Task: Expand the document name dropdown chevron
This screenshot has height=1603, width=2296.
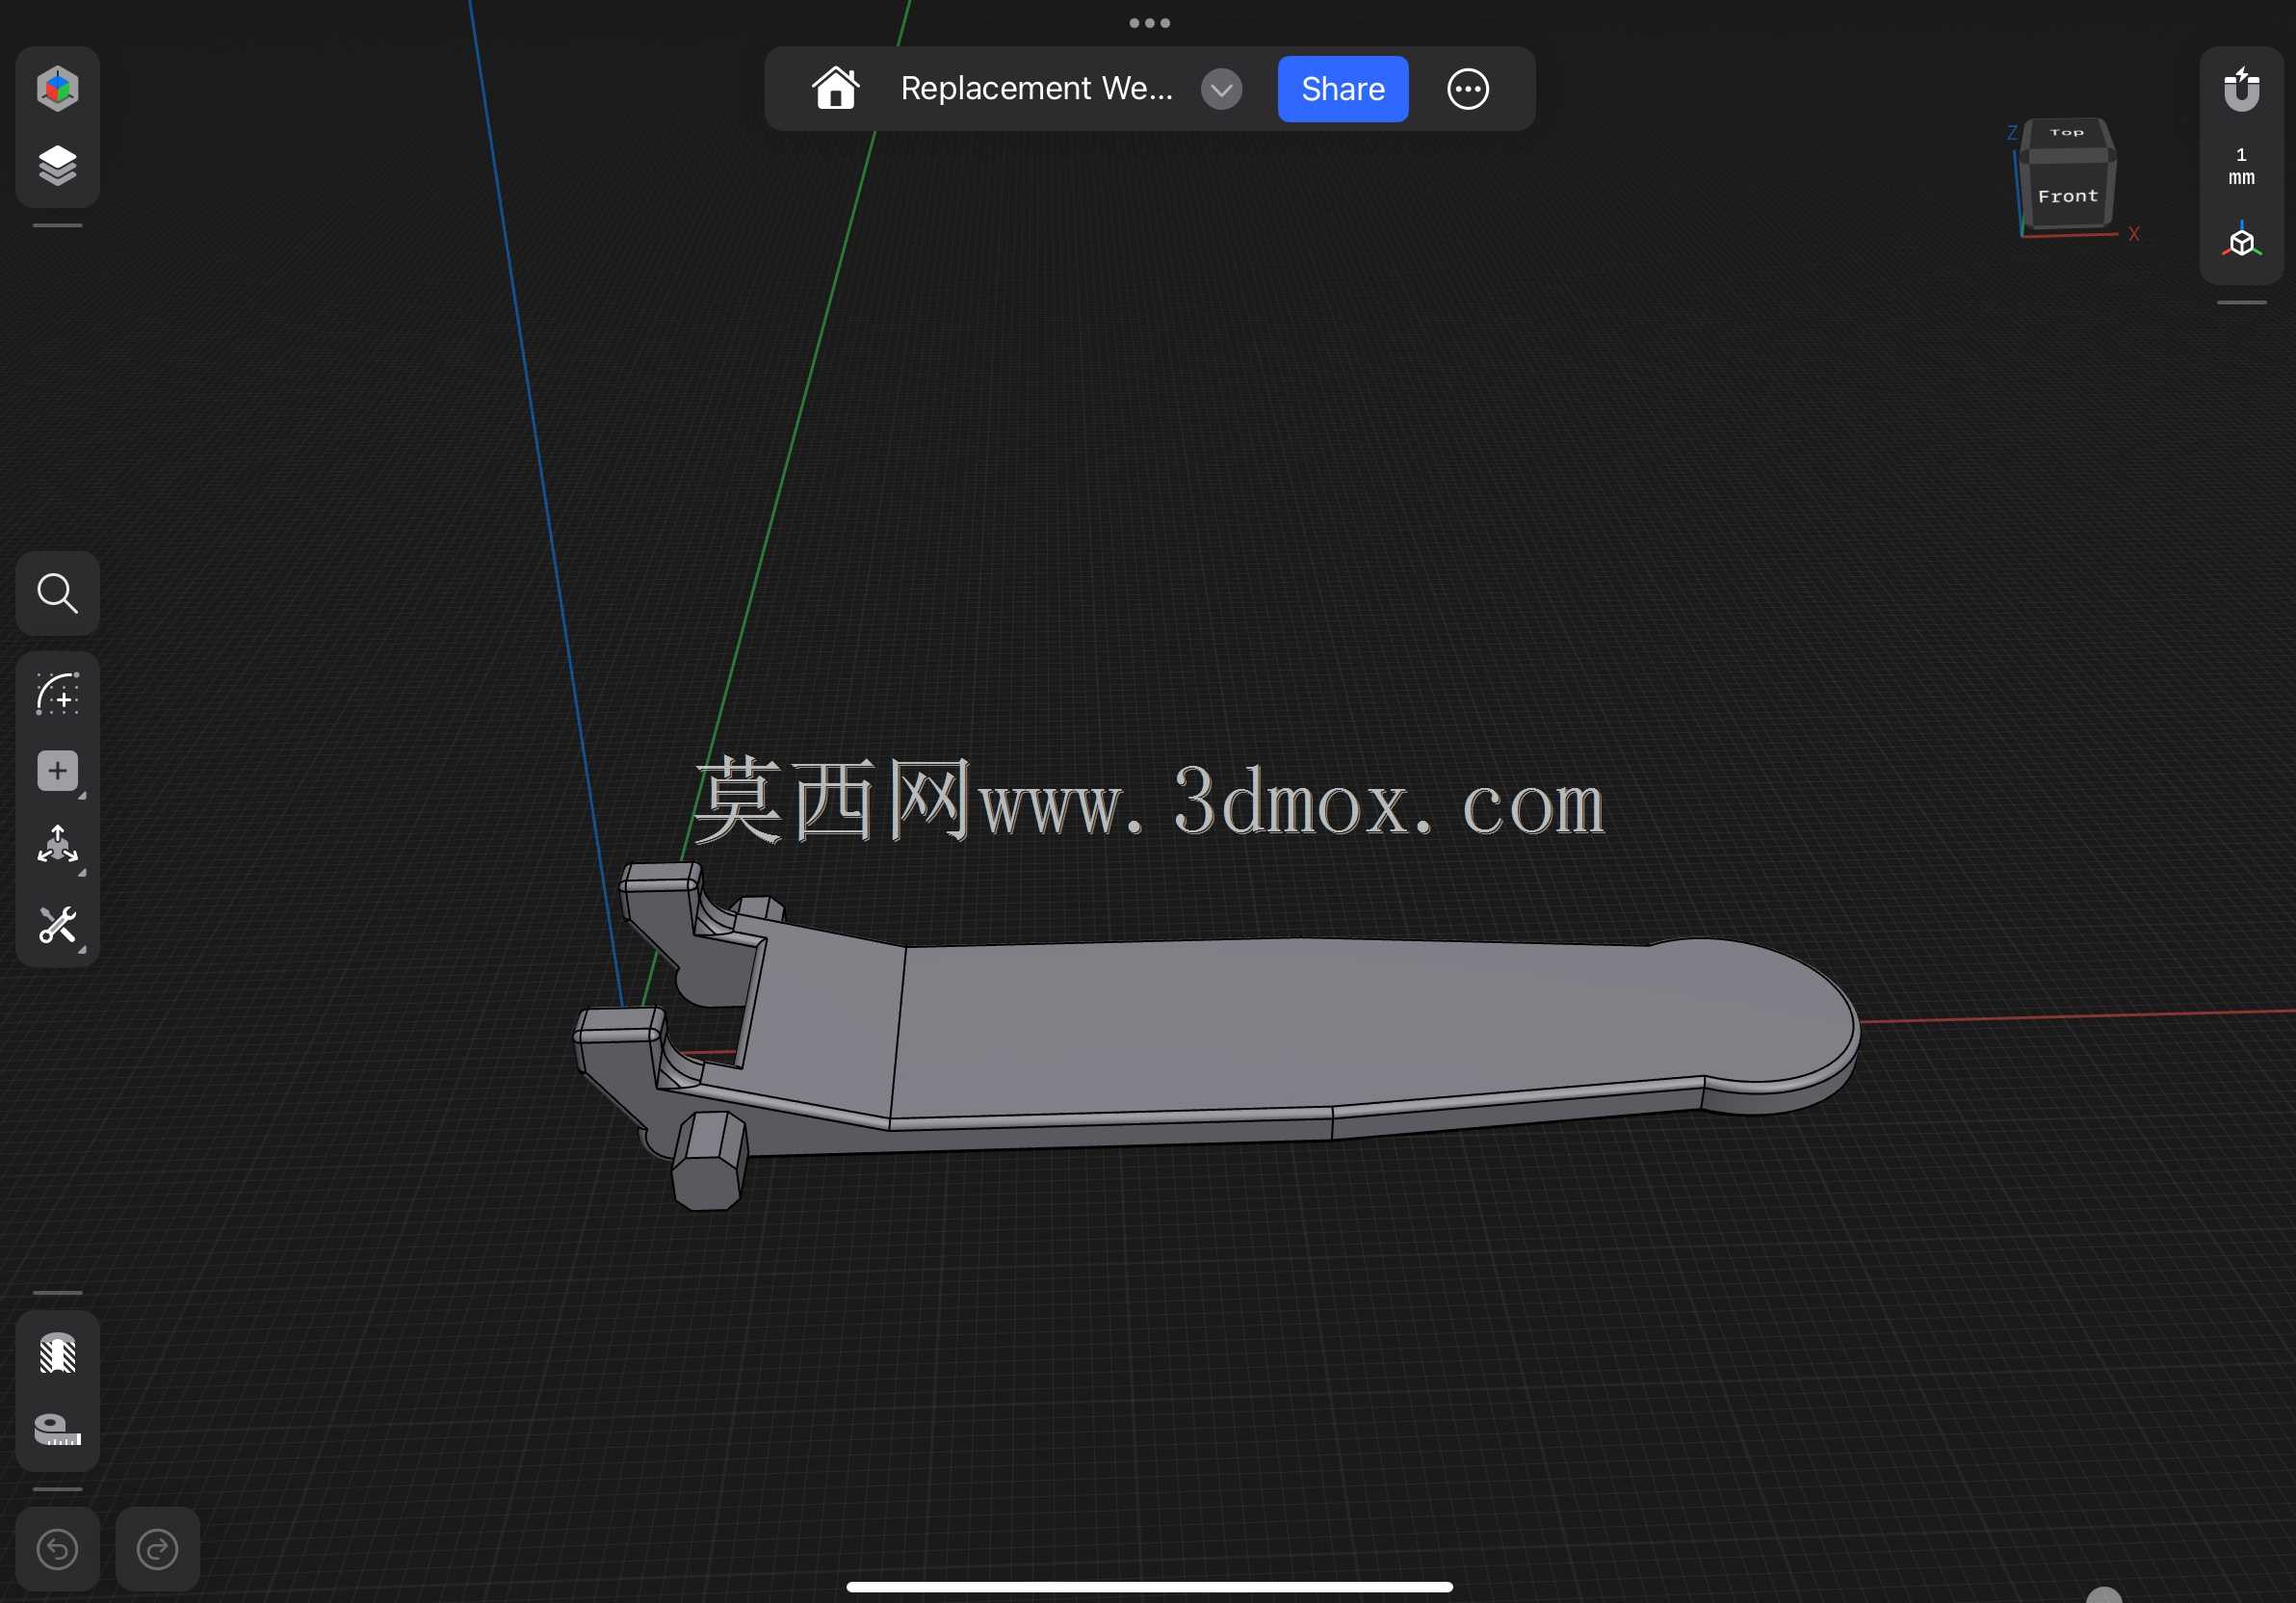Action: coord(1221,89)
